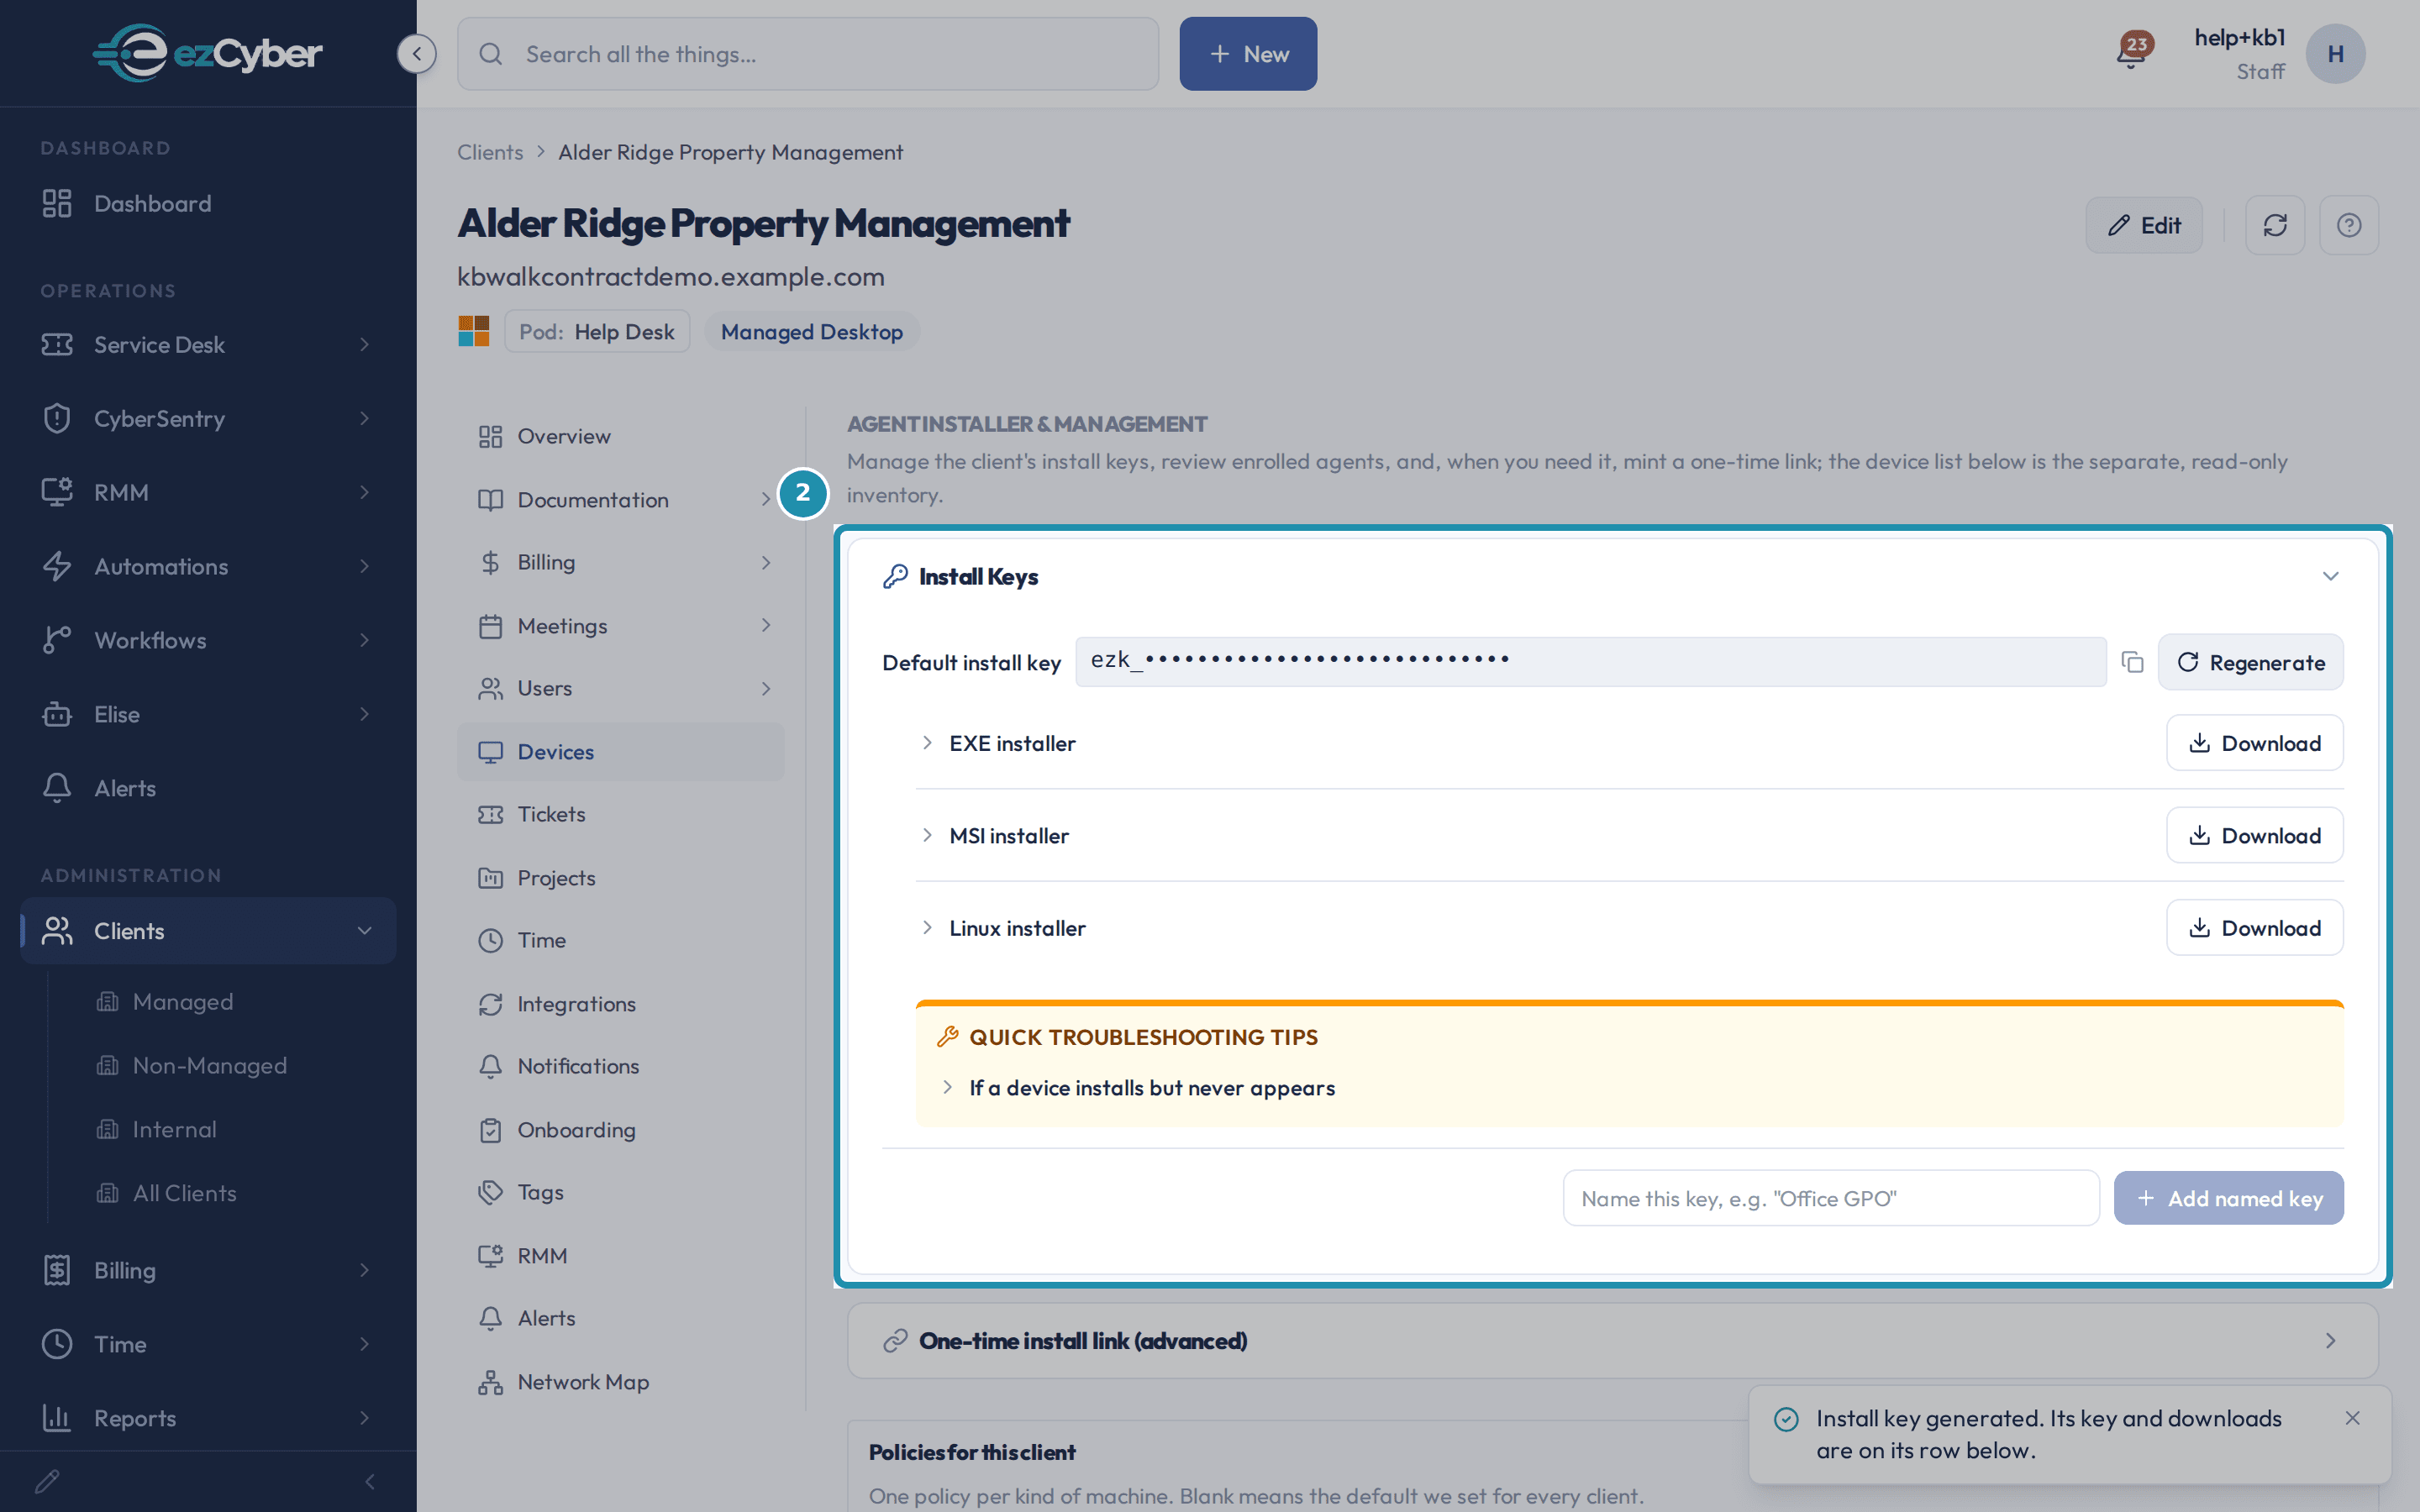The height and width of the screenshot is (1512, 2420).
Task: Expand the Automations menu
Action: point(208,566)
